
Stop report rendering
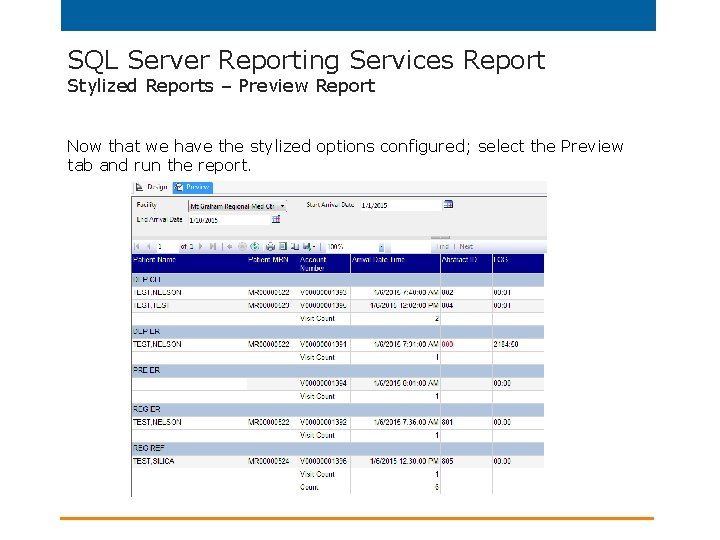point(242,247)
